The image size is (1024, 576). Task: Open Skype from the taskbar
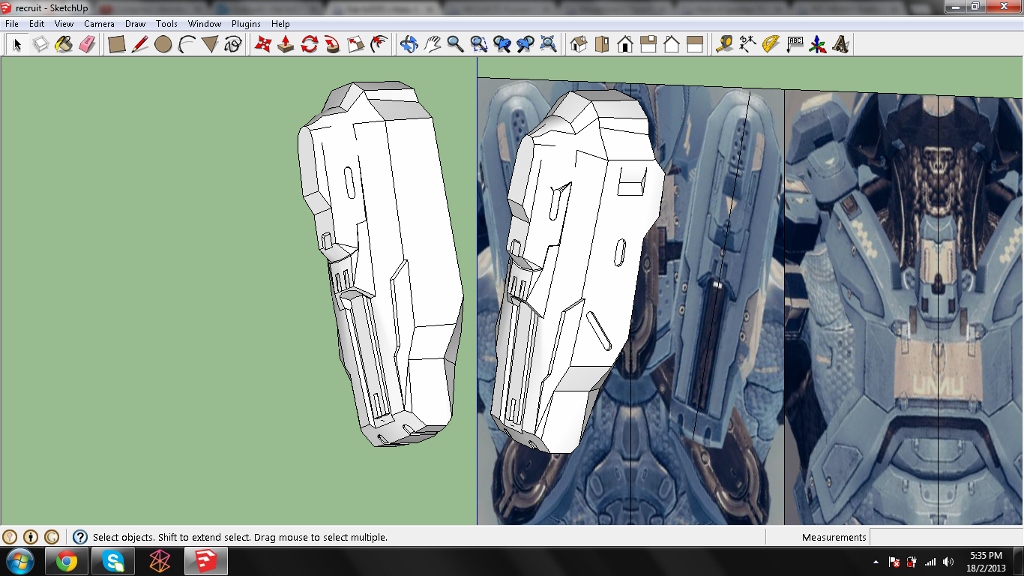pos(113,561)
